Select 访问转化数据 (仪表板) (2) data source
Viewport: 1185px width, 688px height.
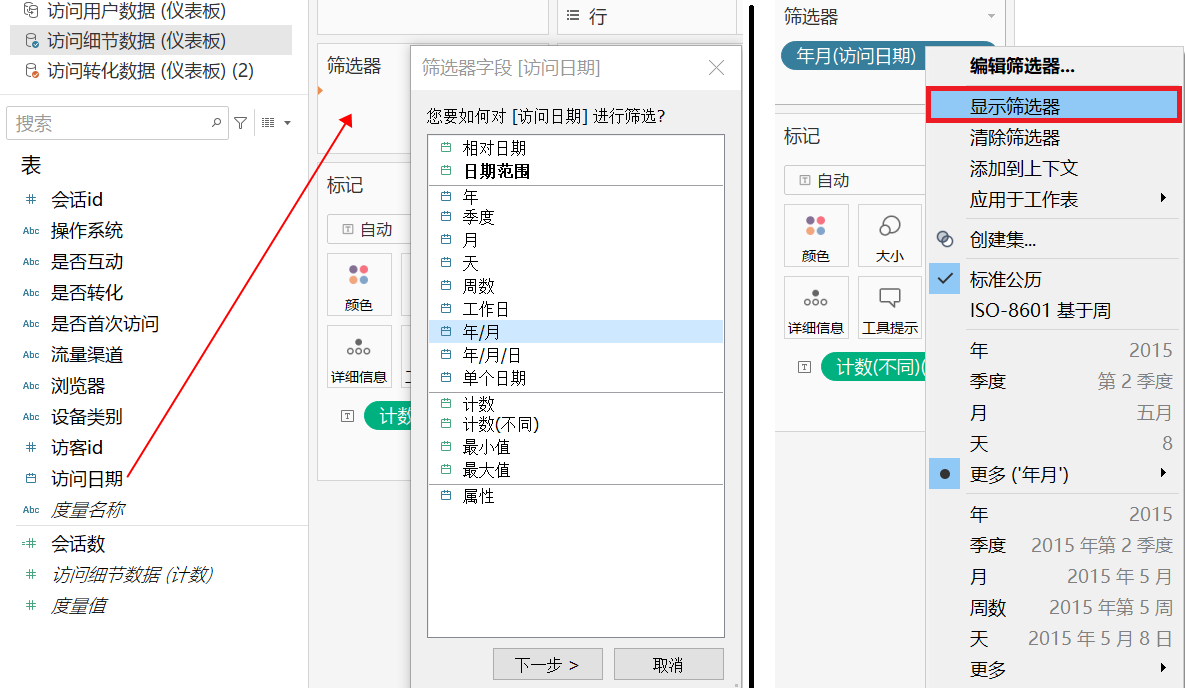[x=150, y=70]
